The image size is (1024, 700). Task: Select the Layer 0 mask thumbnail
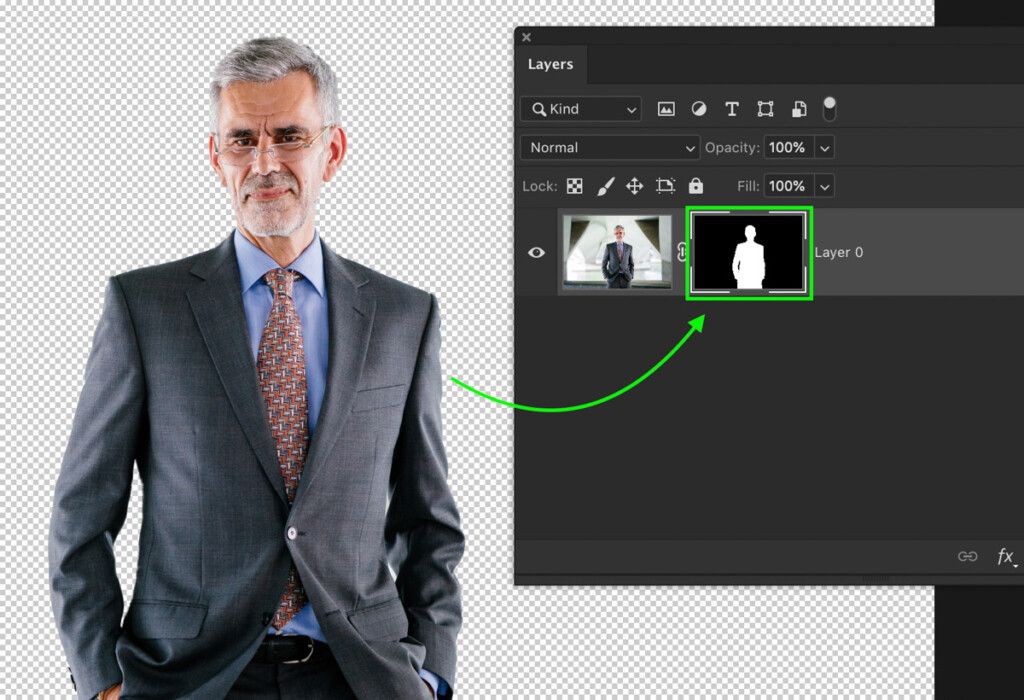[x=749, y=252]
